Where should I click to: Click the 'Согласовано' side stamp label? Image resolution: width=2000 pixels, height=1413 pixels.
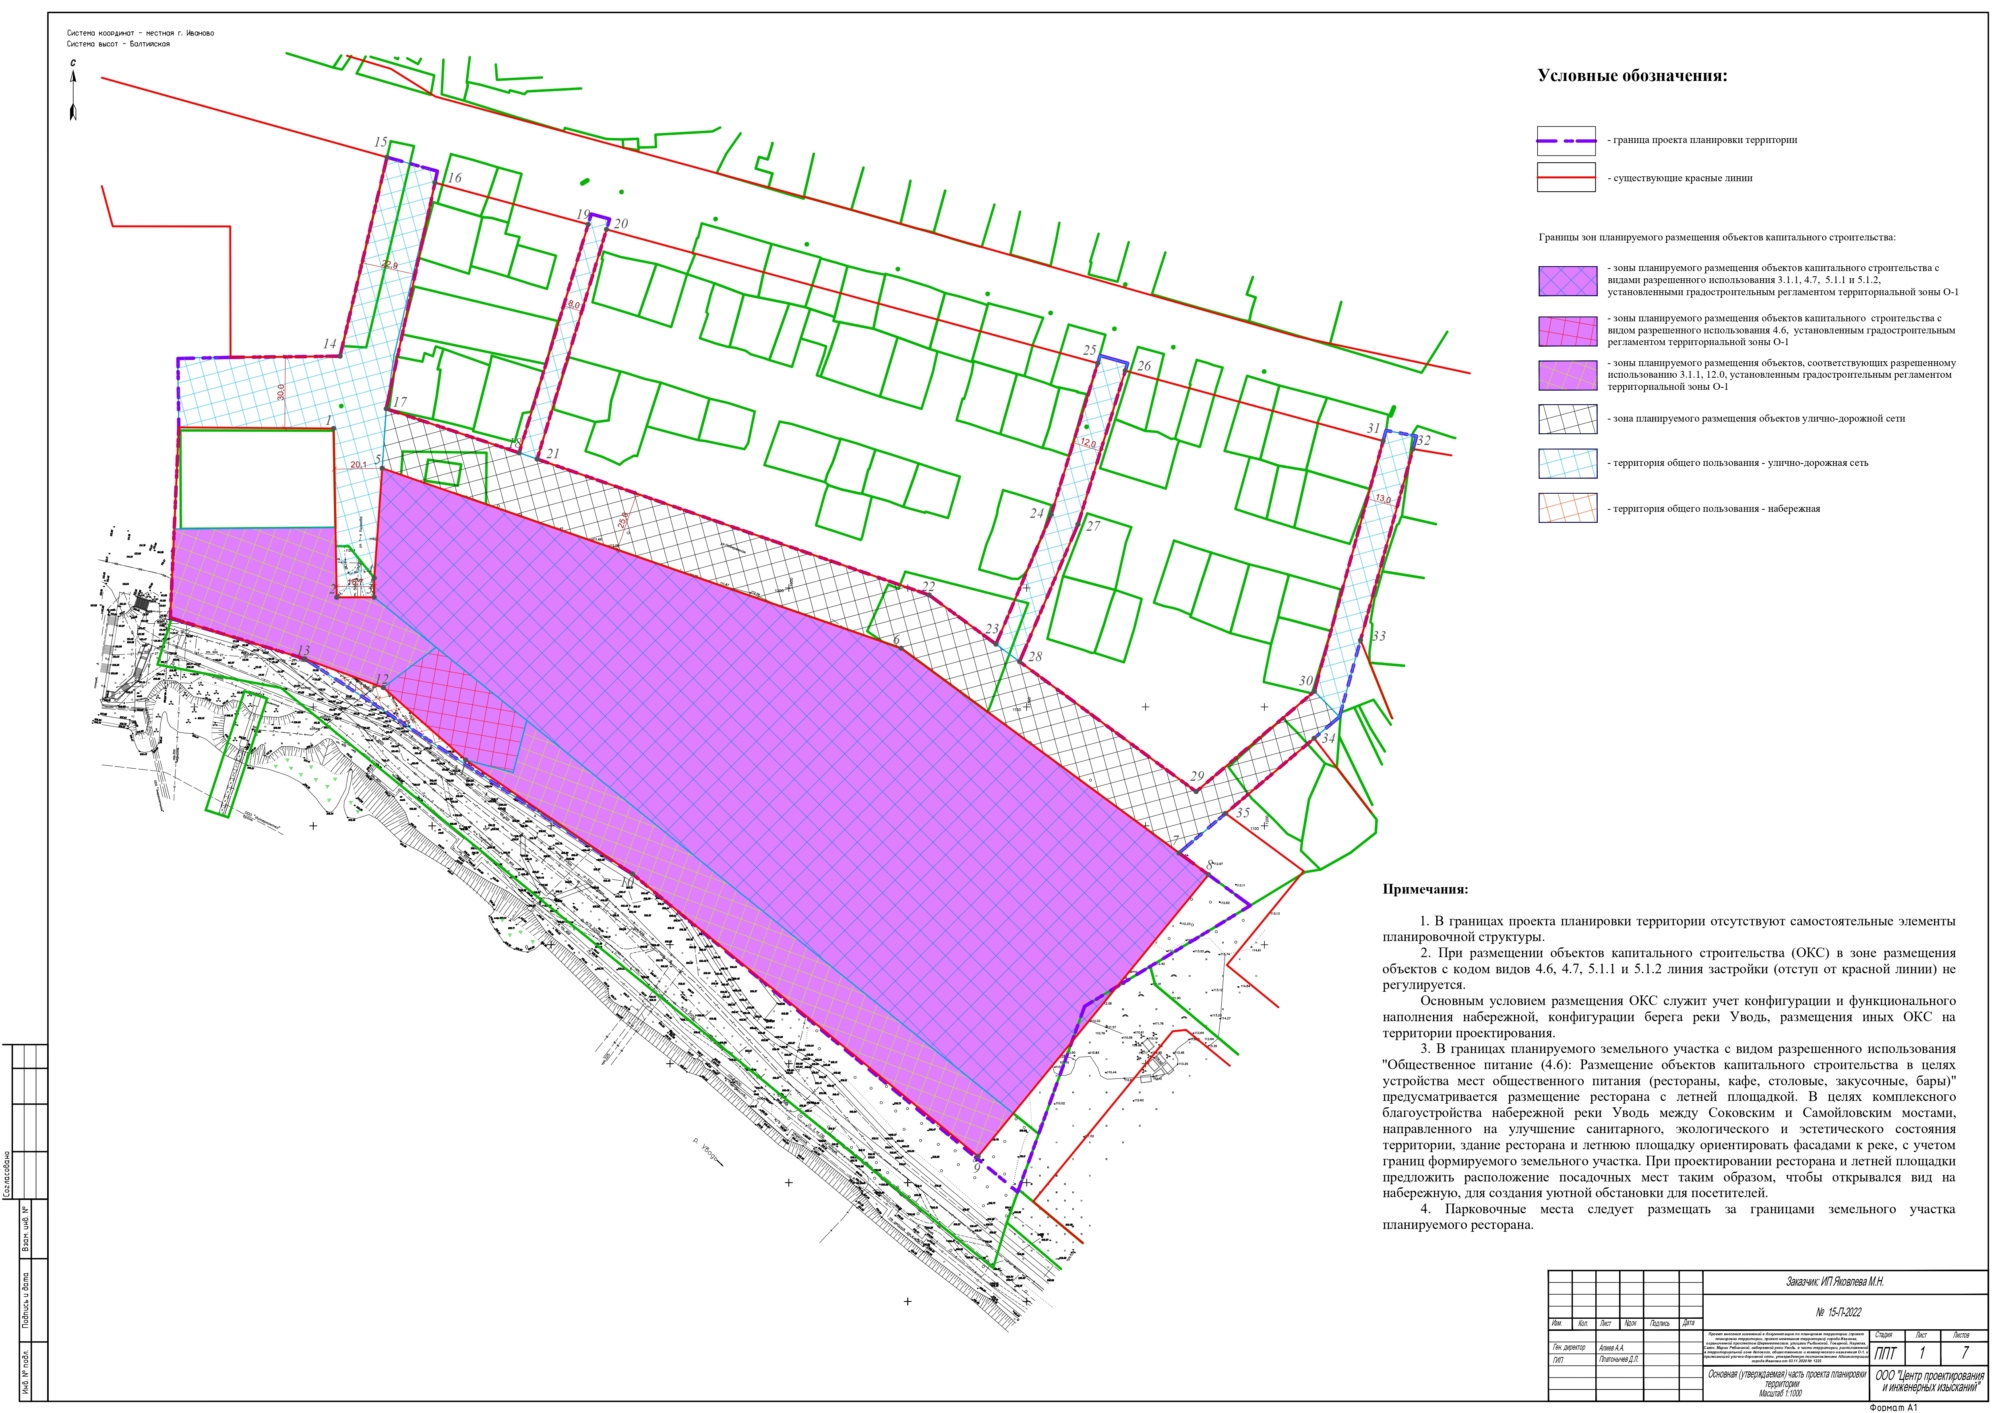(9, 1174)
